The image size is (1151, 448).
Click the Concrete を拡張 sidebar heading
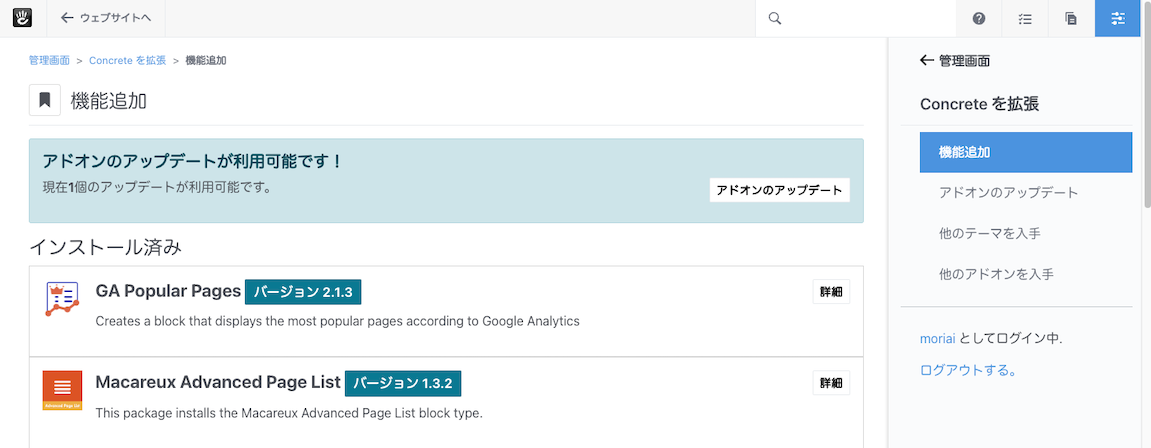[x=979, y=104]
